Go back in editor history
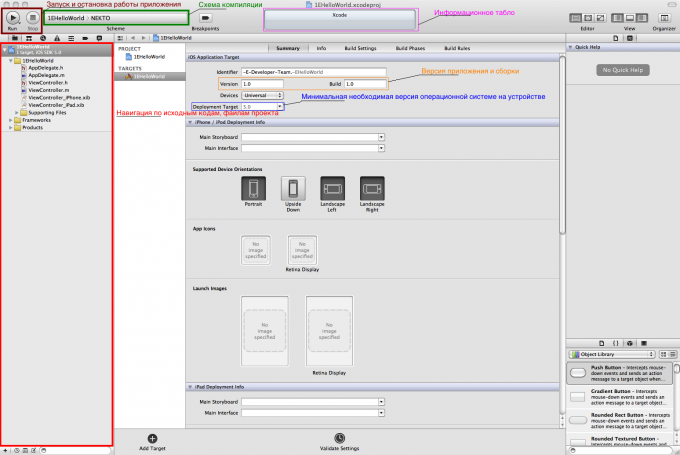 point(133,38)
